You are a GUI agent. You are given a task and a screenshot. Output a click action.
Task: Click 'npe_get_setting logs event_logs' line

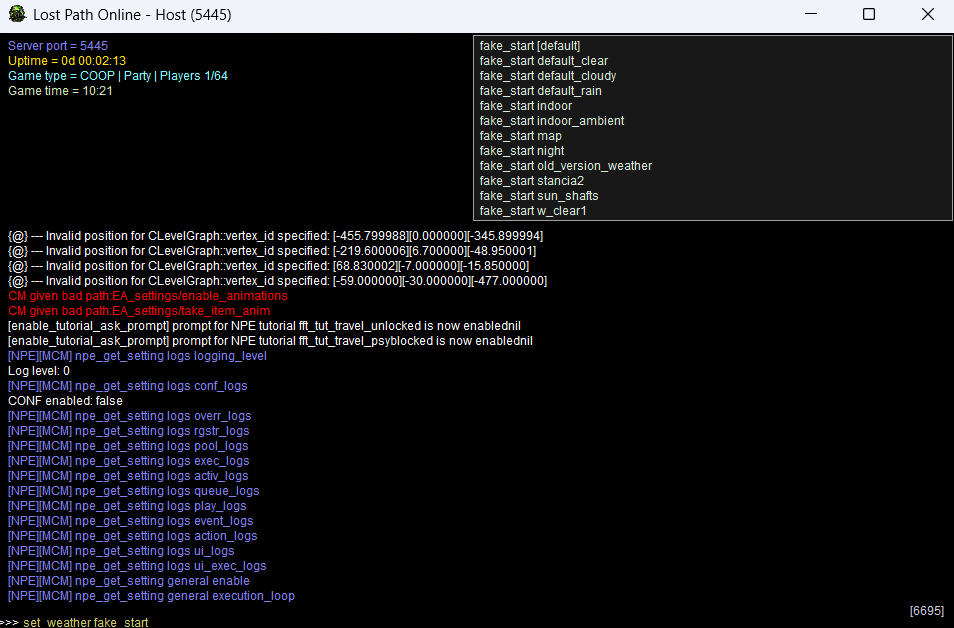click(131, 521)
